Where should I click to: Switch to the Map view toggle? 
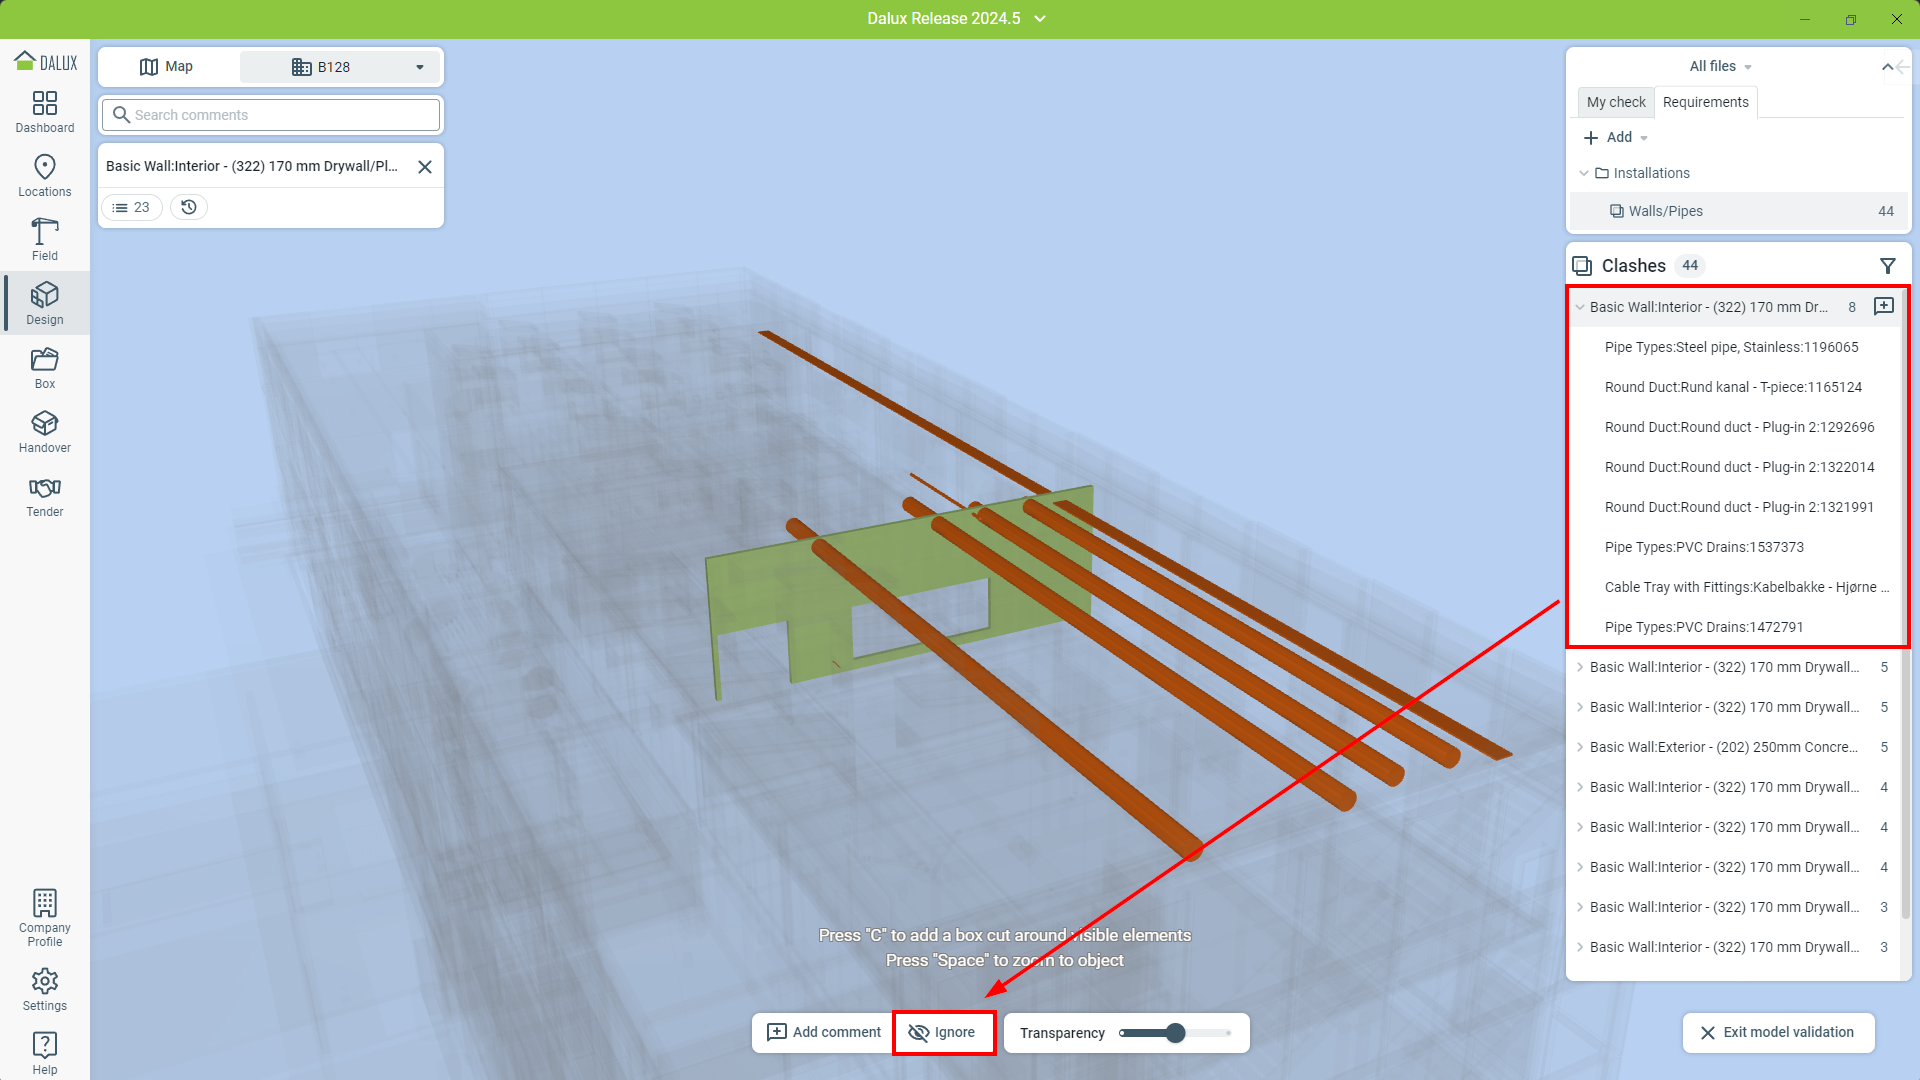[x=167, y=67]
